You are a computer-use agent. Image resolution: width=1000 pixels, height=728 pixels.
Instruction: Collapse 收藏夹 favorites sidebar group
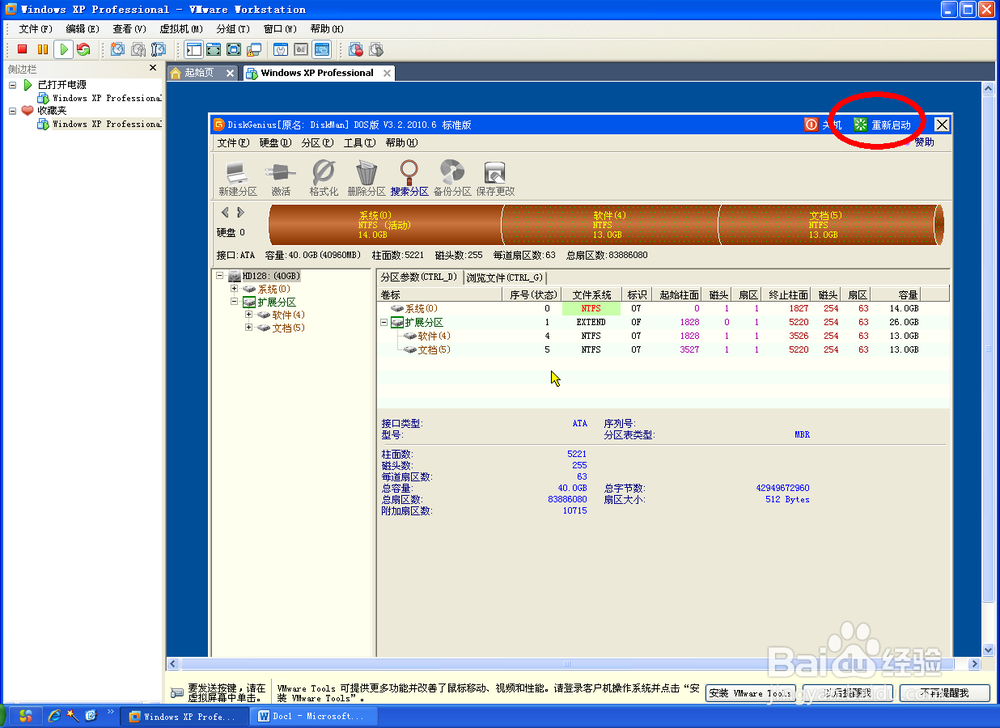(x=12, y=111)
